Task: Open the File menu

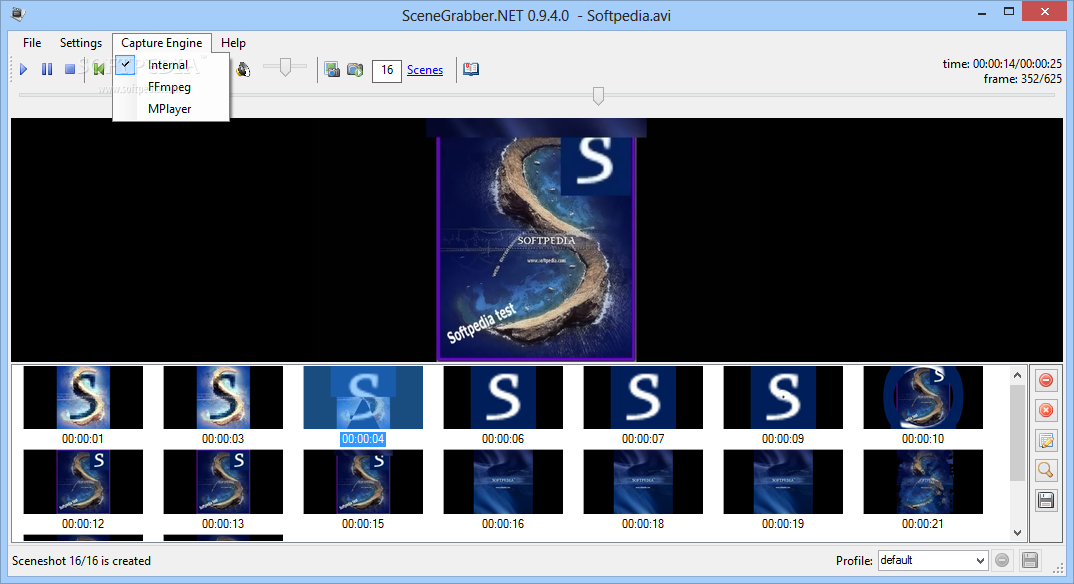Action: tap(32, 42)
